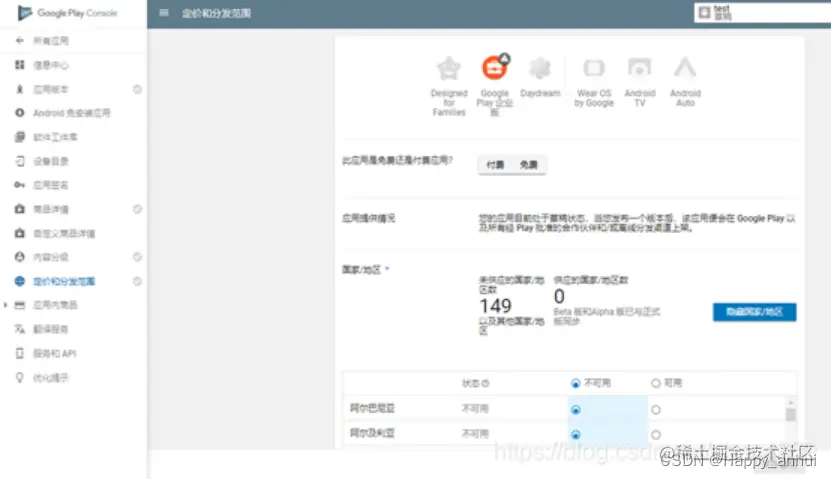Screen dimensions: 831x479
Task: Set Albania row to unavailable
Action: pos(576,410)
